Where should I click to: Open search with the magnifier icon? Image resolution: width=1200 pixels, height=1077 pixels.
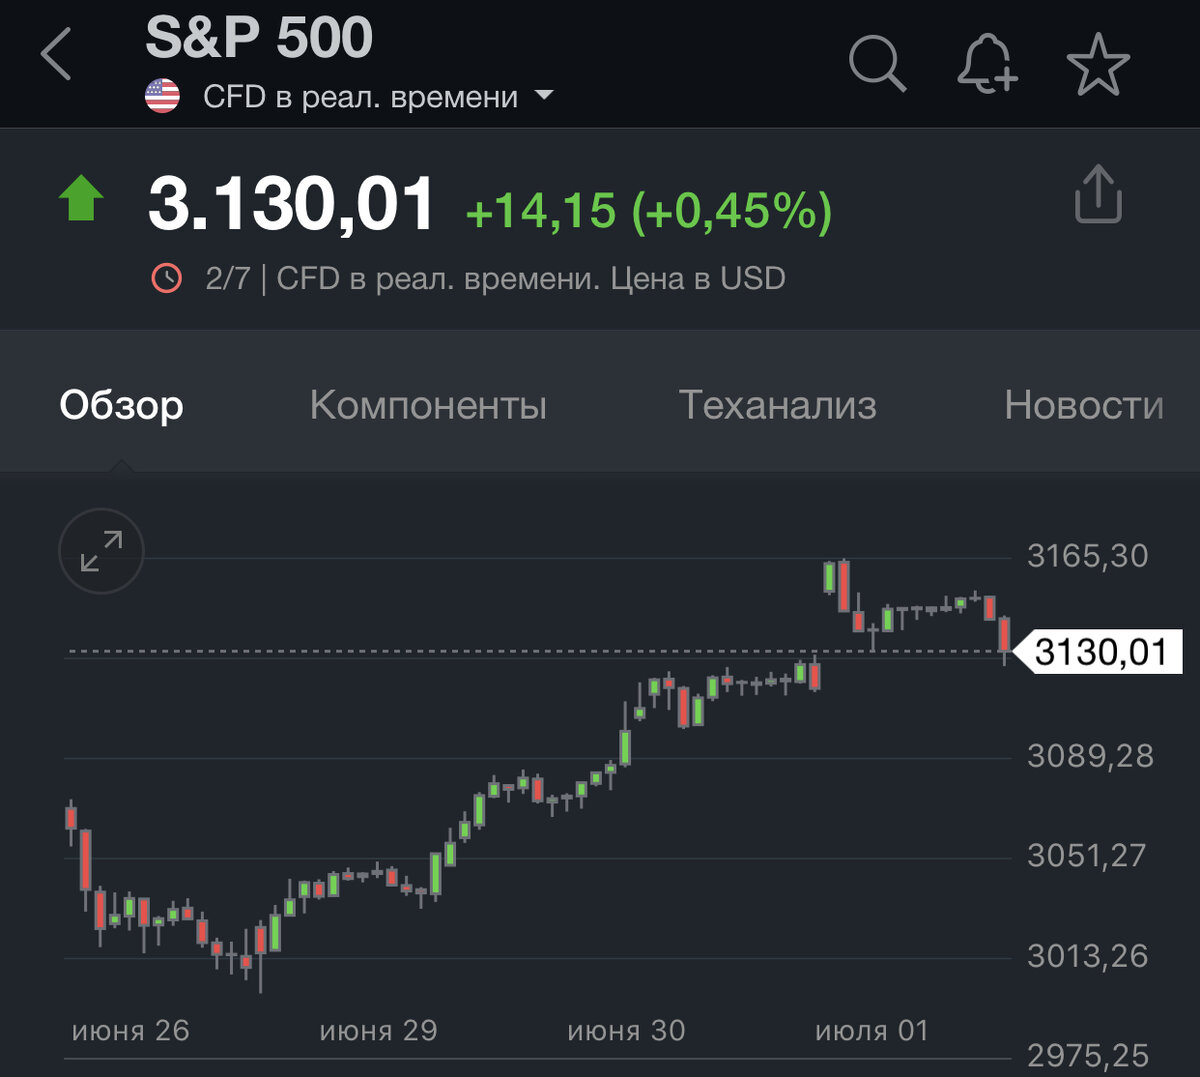(x=877, y=63)
